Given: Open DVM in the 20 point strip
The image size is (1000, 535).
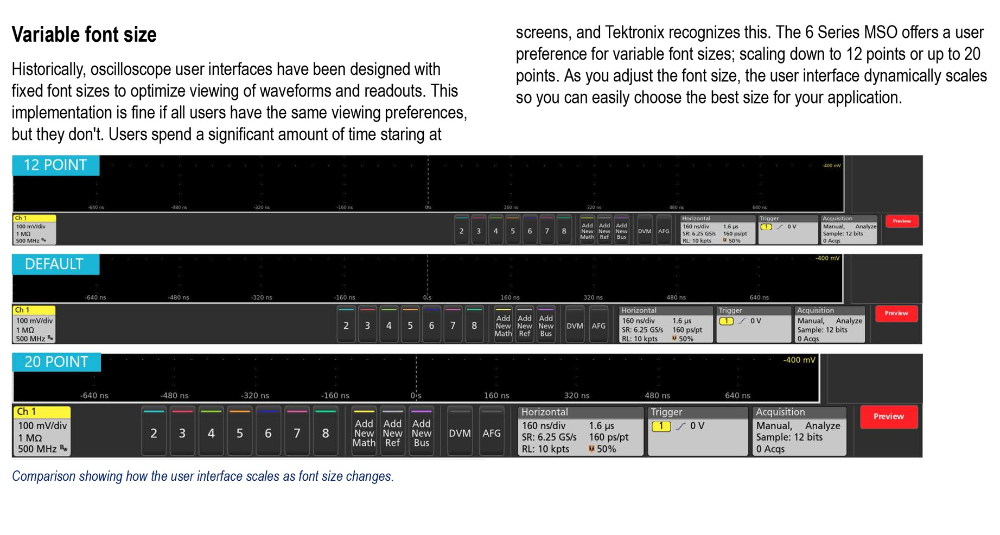Looking at the screenshot, I should click(x=460, y=432).
